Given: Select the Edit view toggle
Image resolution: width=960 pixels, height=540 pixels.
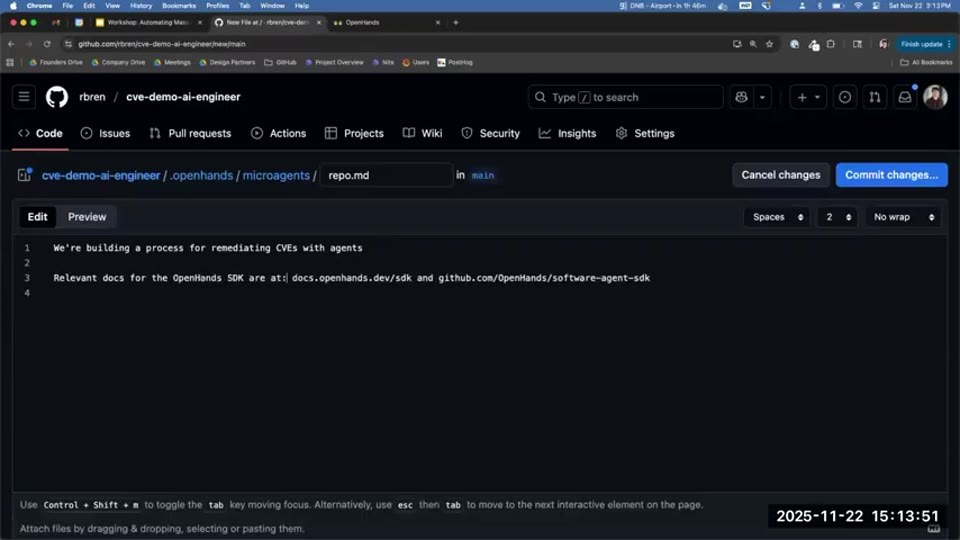Looking at the screenshot, I should click(37, 217).
